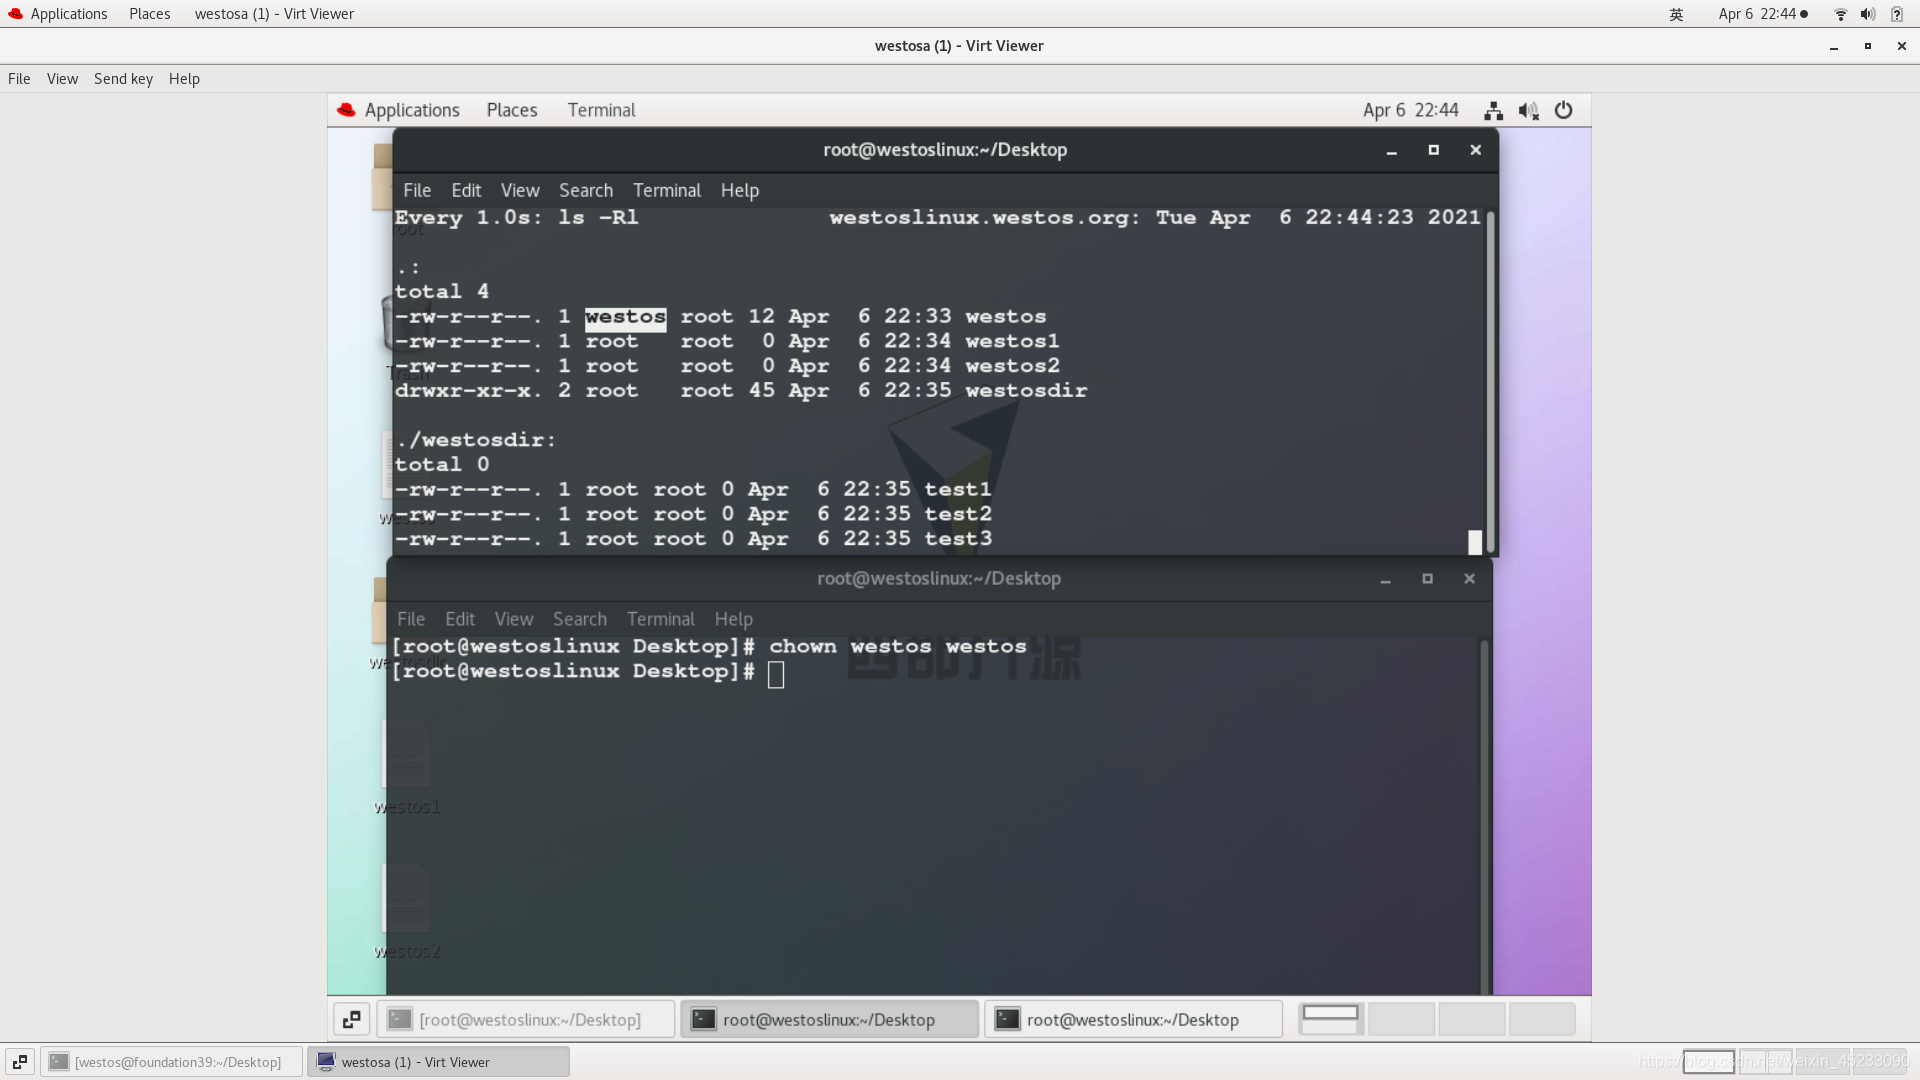Click the host input method indicator 英
Viewport: 1920px width, 1080px height.
pyautogui.click(x=1677, y=14)
